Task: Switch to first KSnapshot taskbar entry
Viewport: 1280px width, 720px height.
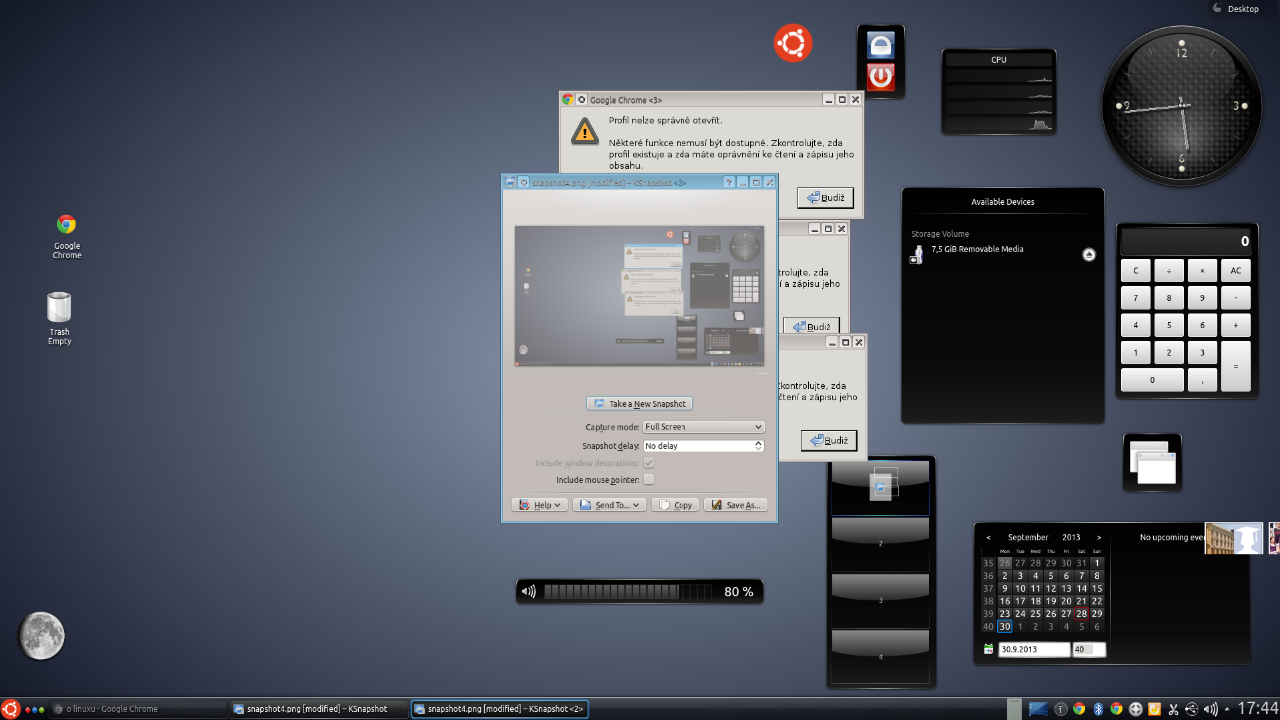Action: [x=317, y=709]
